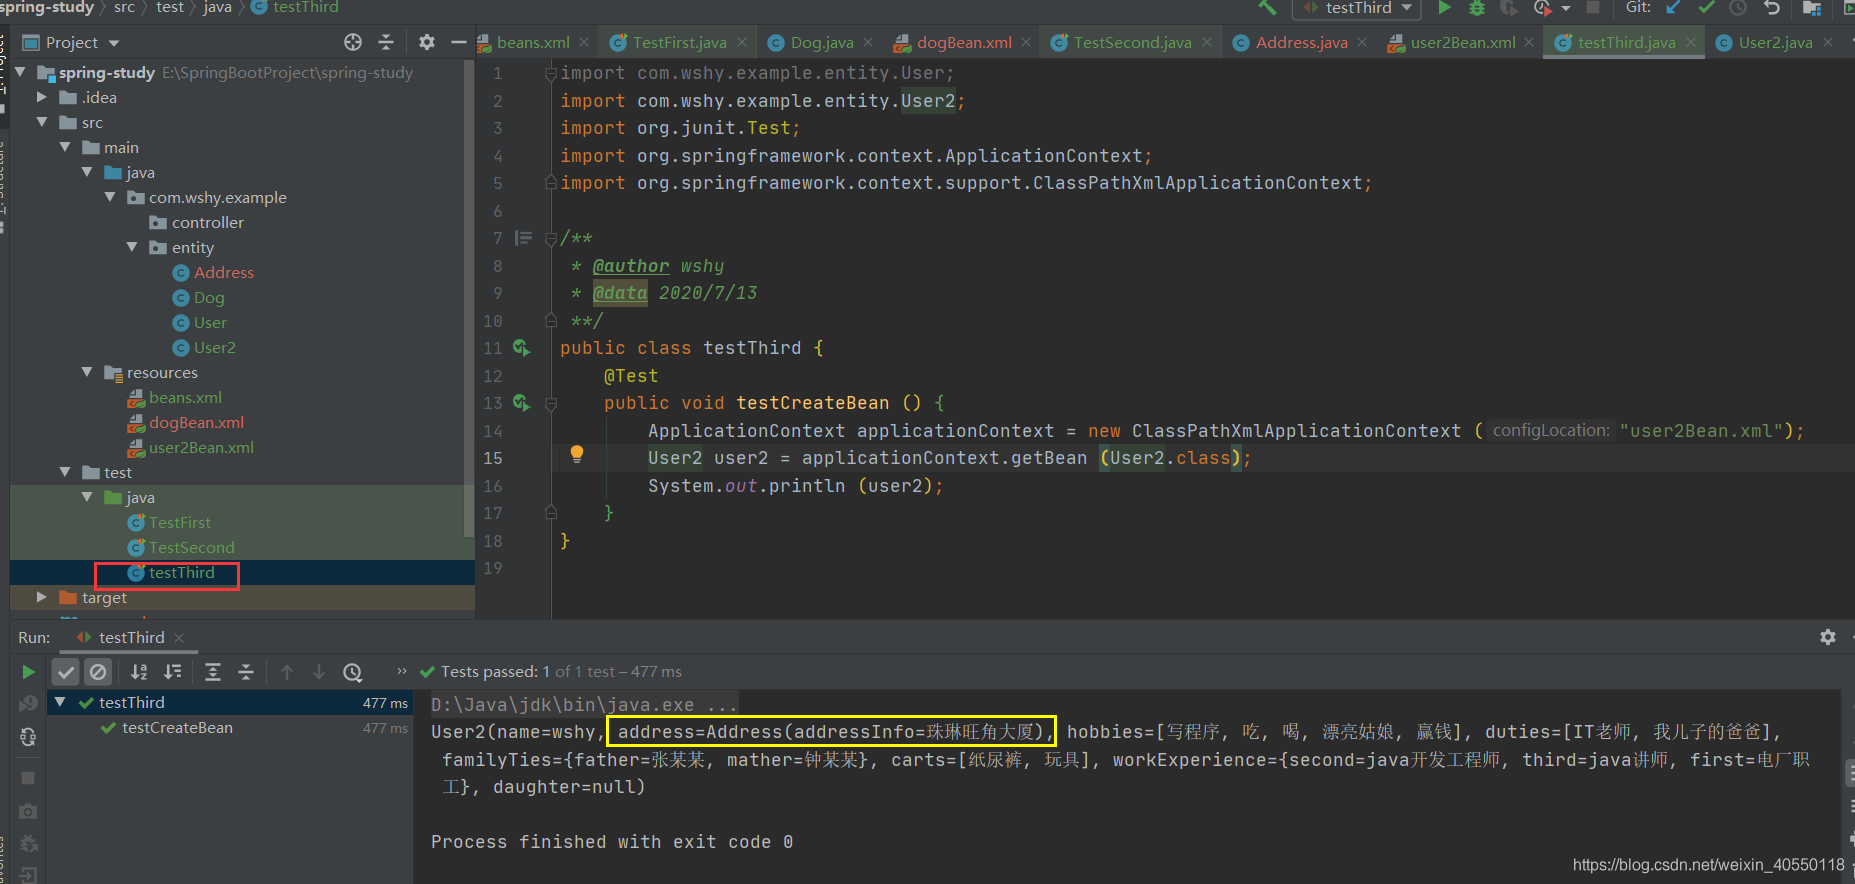The height and width of the screenshot is (884, 1855).
Task: Click run gutter icon beside class testThird
Action: point(521,347)
